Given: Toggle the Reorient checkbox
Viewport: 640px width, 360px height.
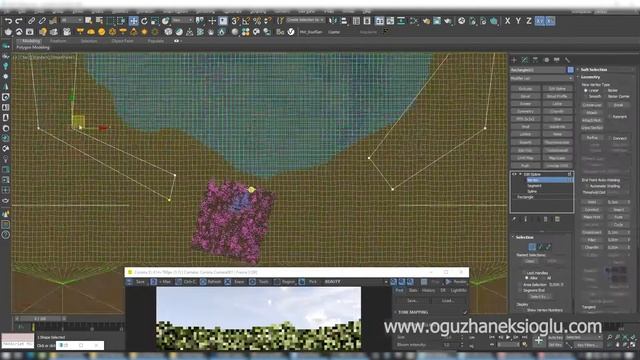Looking at the screenshot, I should point(609,117).
